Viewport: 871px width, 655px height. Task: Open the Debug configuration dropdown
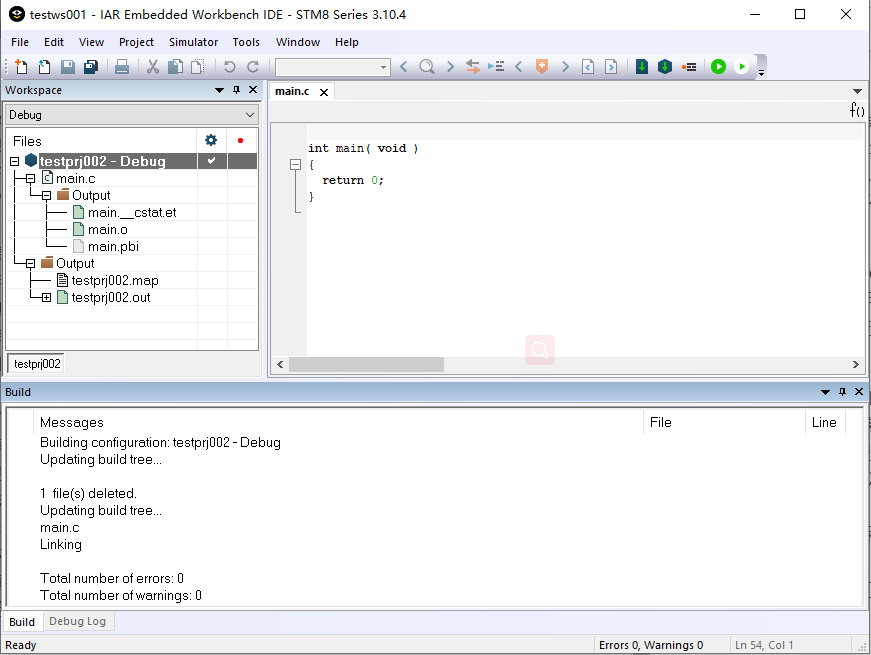[x=132, y=115]
